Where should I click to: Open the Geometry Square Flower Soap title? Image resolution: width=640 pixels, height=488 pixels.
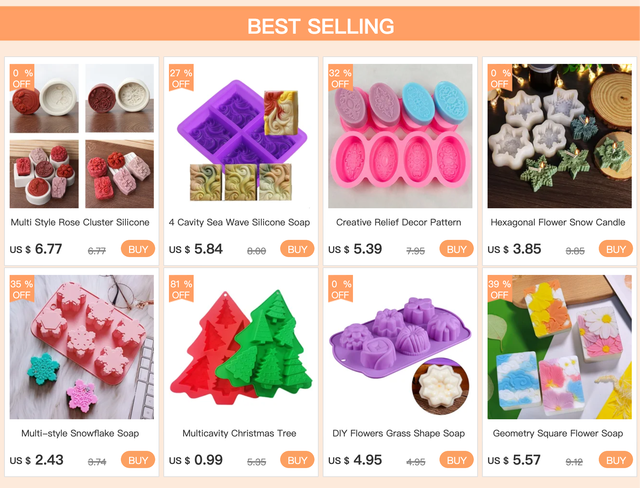558,433
